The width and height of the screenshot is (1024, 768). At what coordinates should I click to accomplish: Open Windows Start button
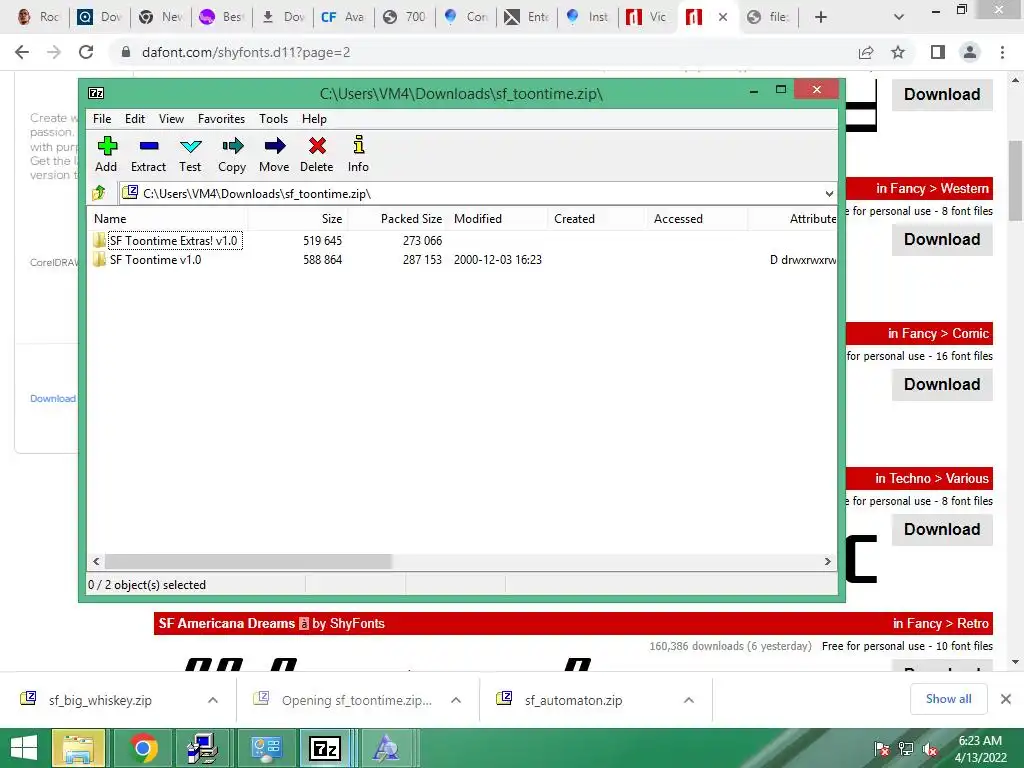[x=24, y=748]
